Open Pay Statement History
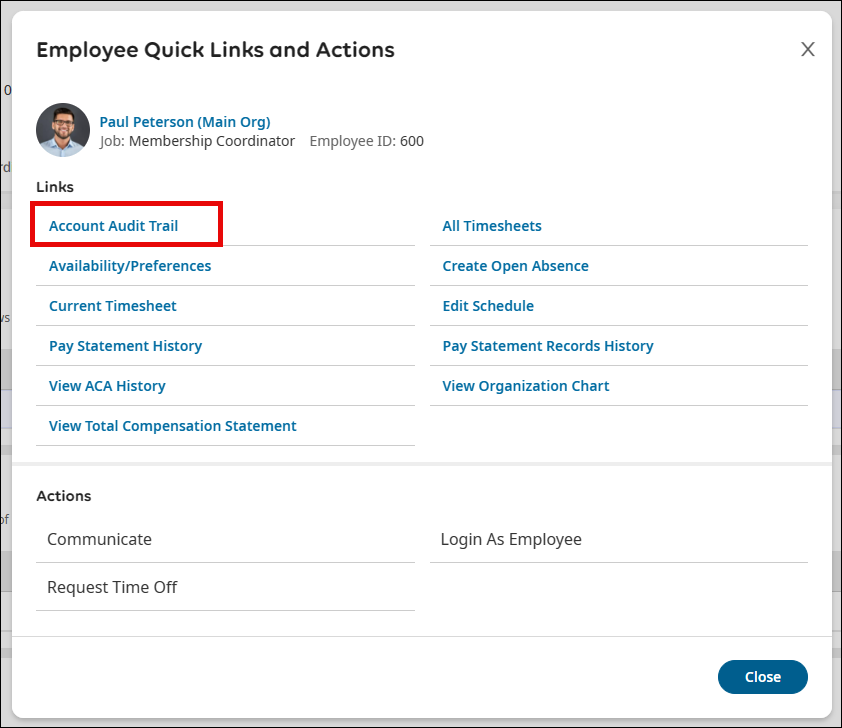Viewport: 842px width, 728px height. click(126, 346)
